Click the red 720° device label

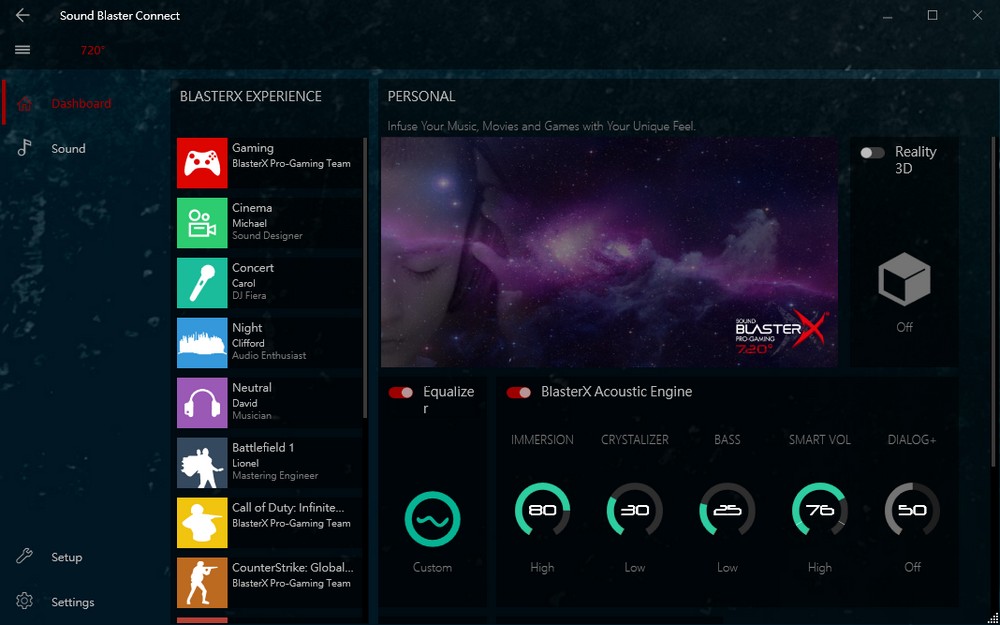(x=92, y=50)
